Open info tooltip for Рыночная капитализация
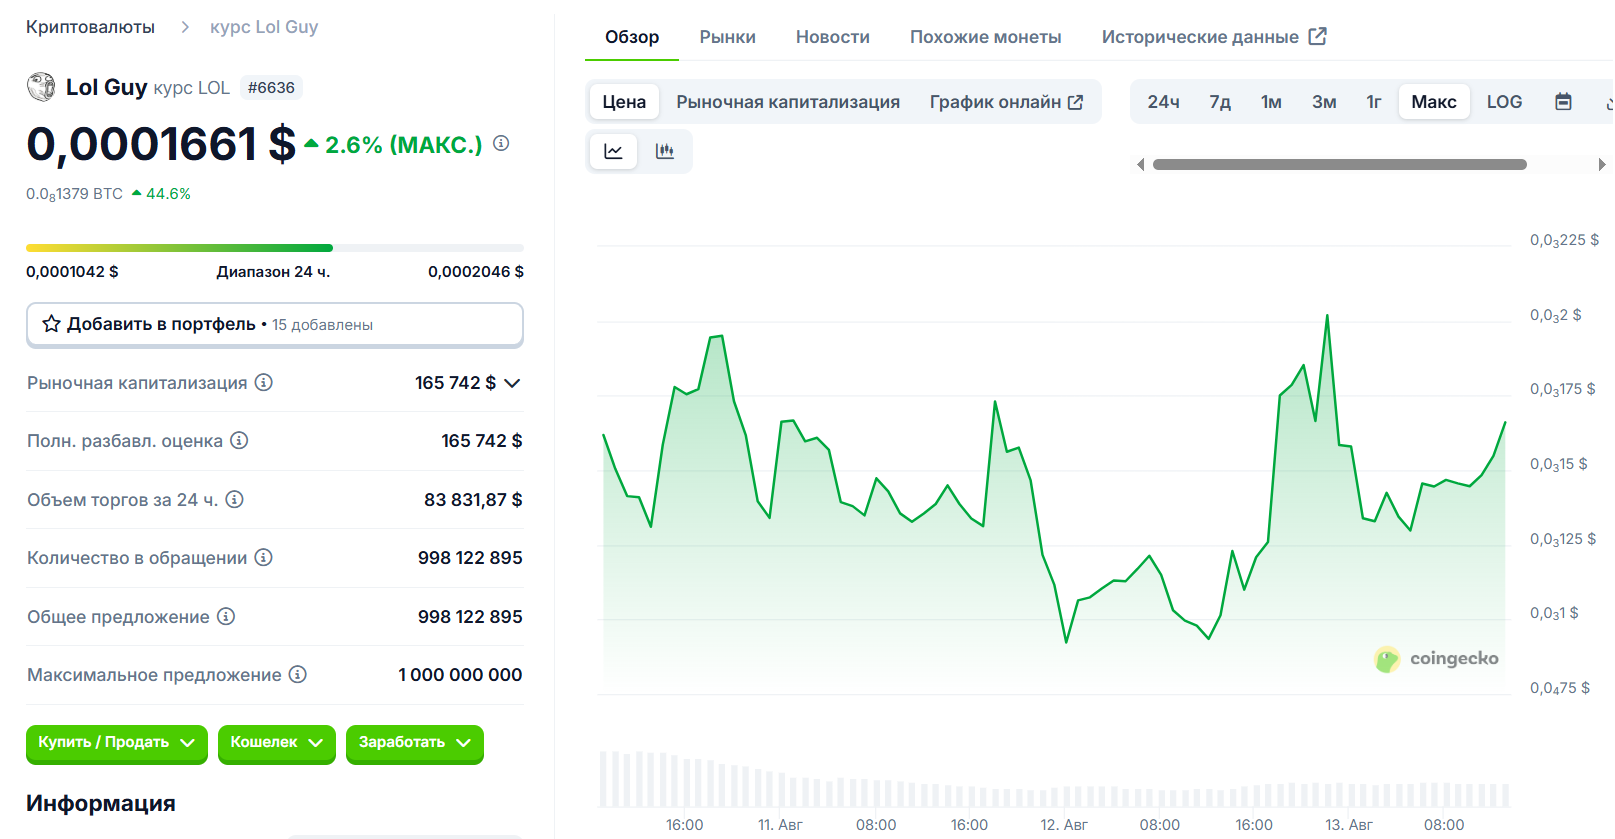Screen dimensions: 1615x839 264,382
